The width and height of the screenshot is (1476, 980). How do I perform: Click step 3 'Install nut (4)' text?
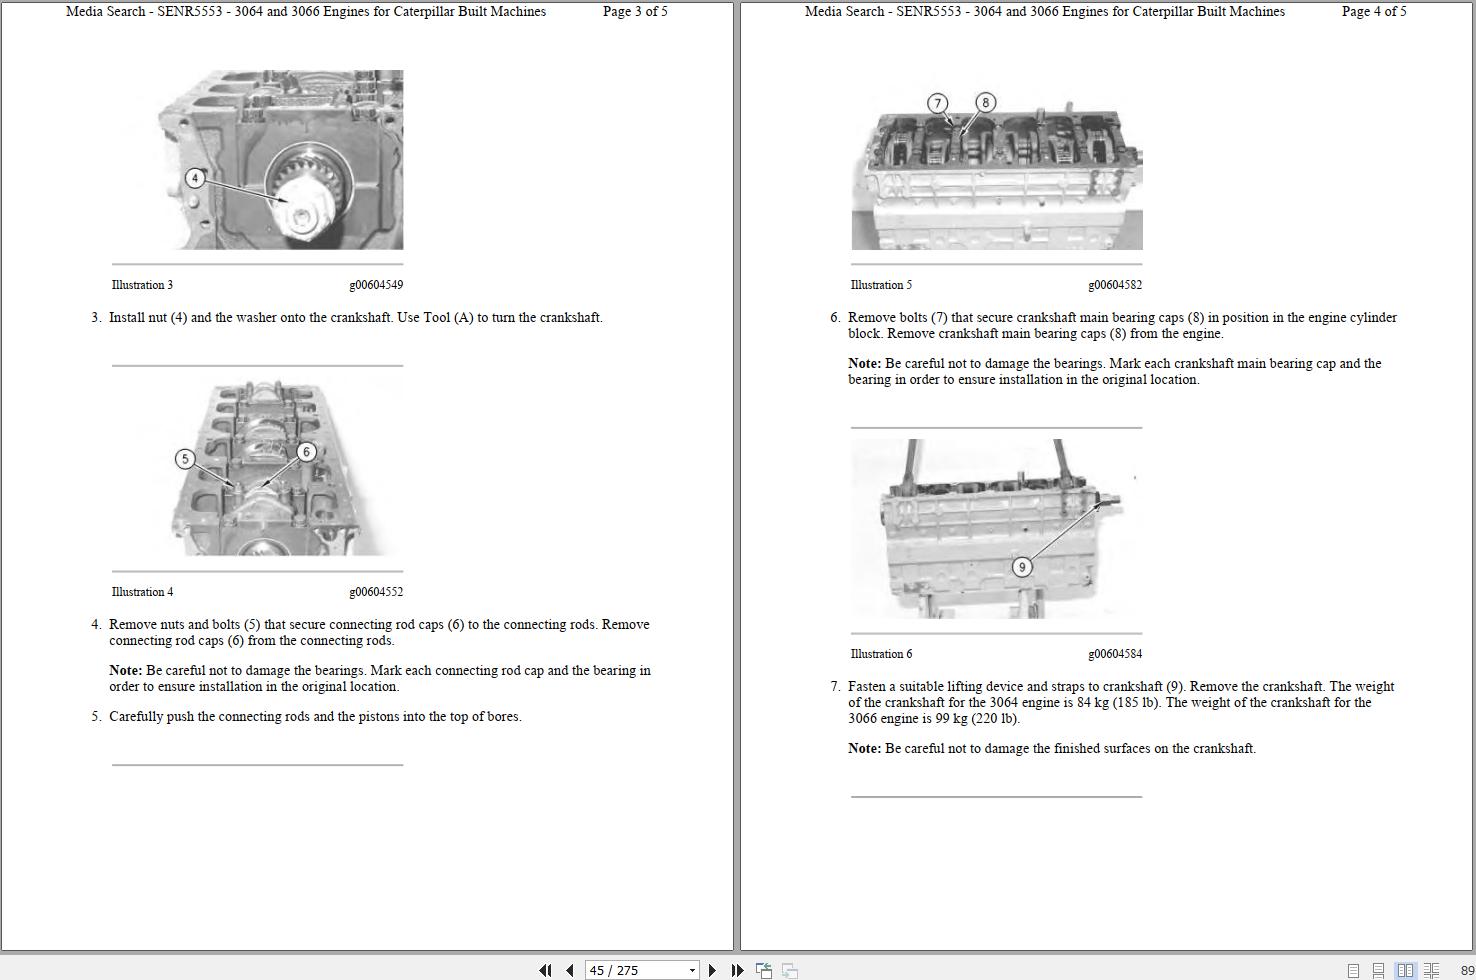[355, 318]
